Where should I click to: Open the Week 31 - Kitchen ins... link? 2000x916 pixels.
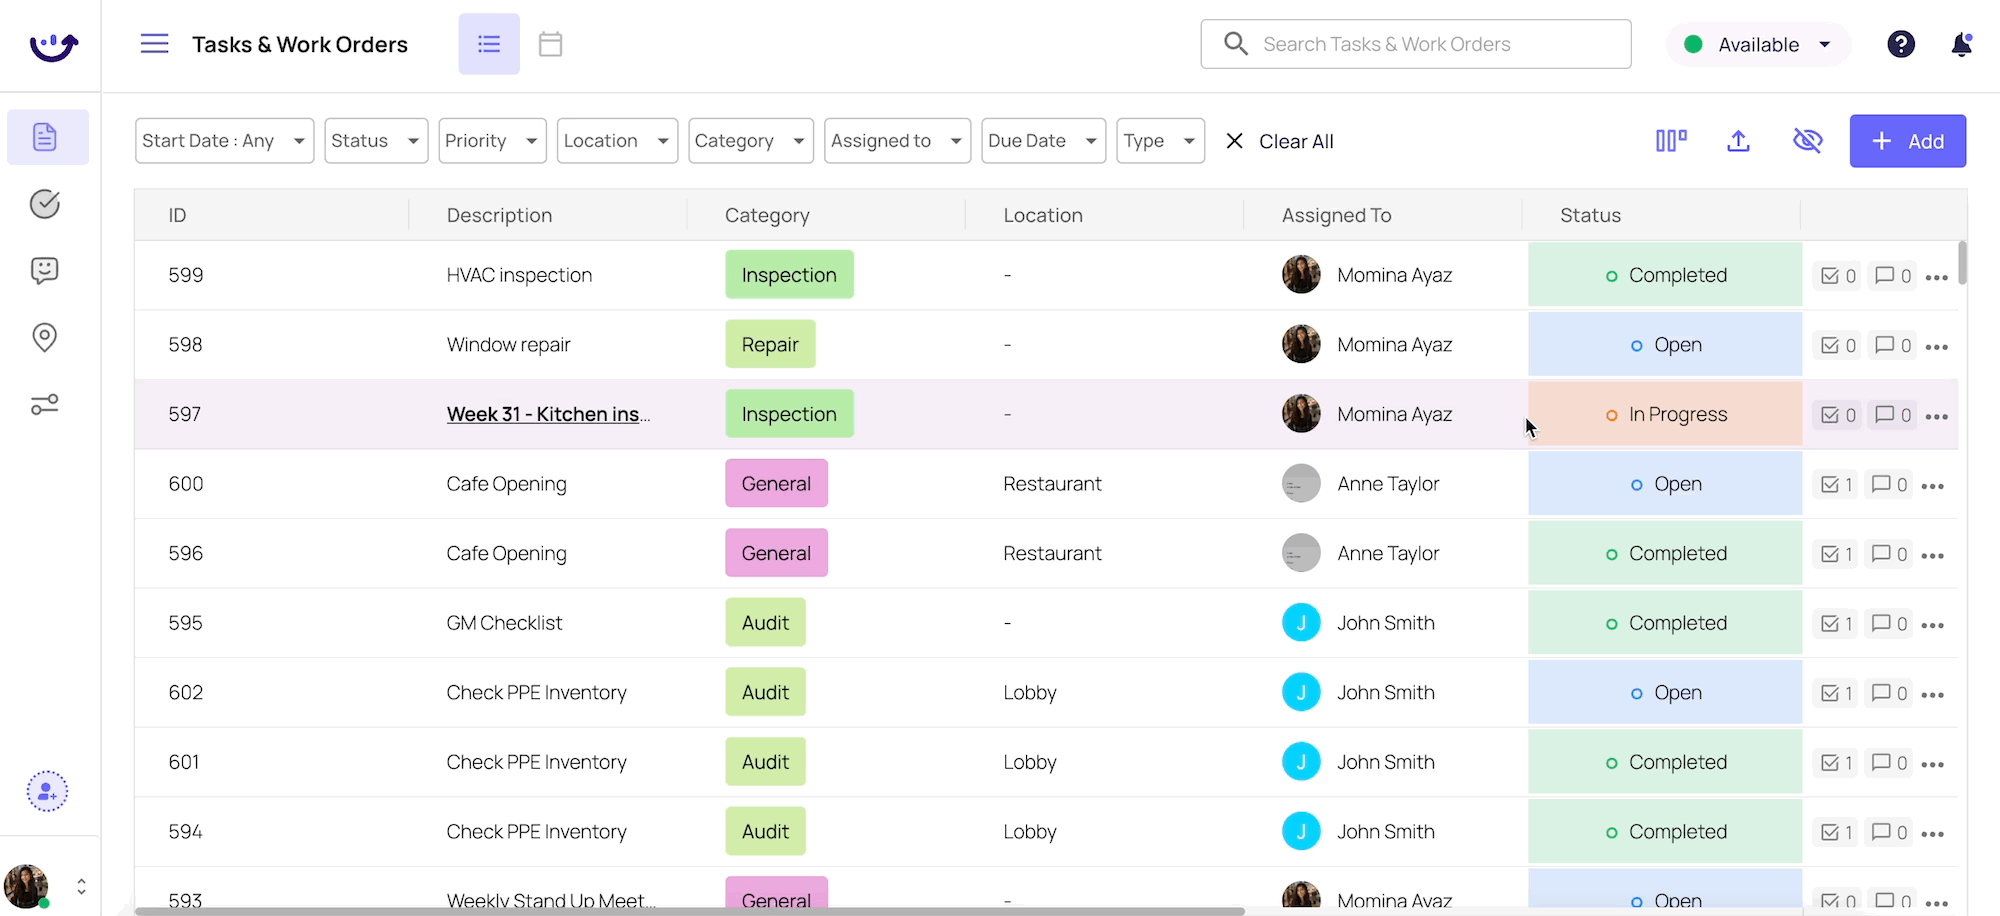[x=548, y=414]
